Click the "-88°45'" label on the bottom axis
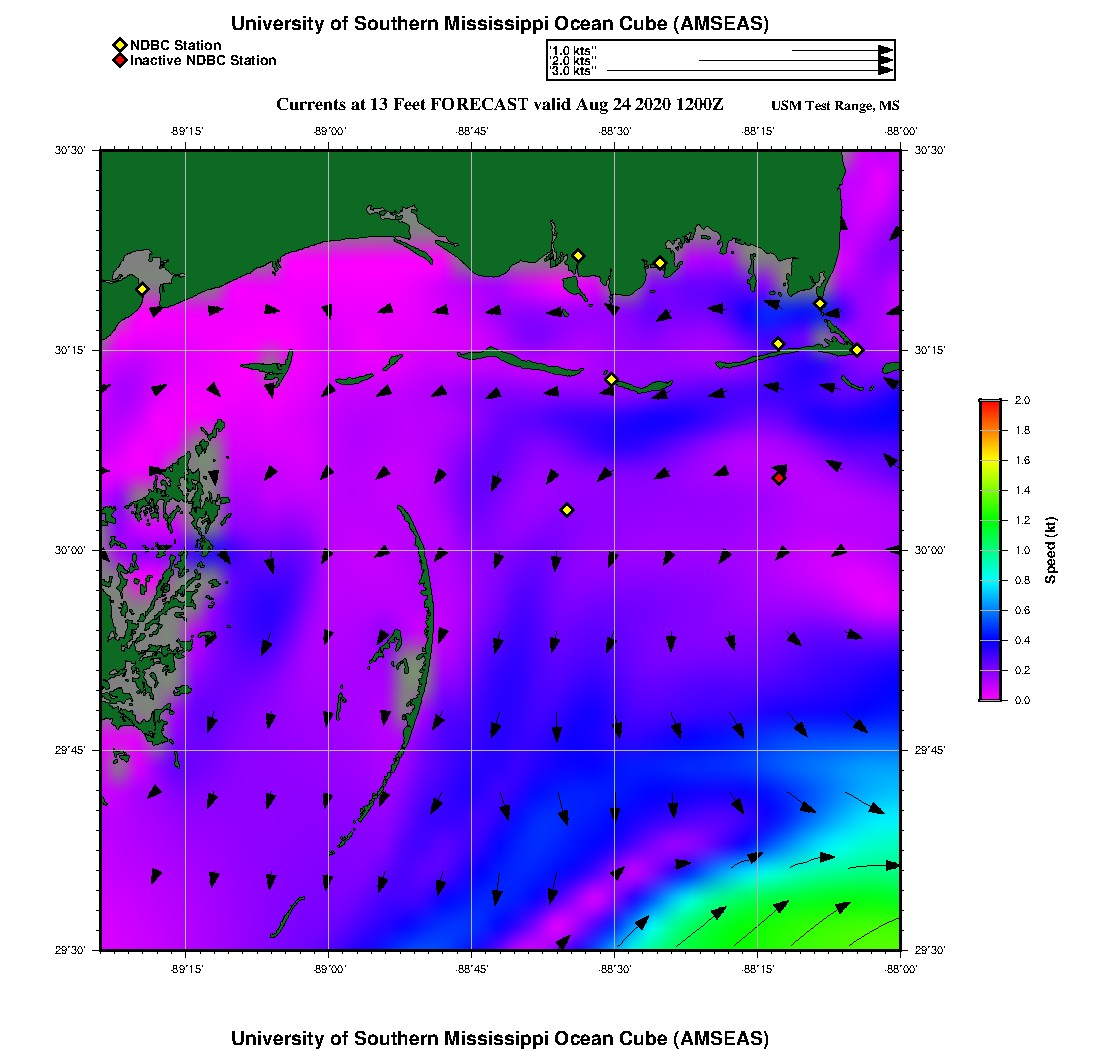 (x=471, y=969)
